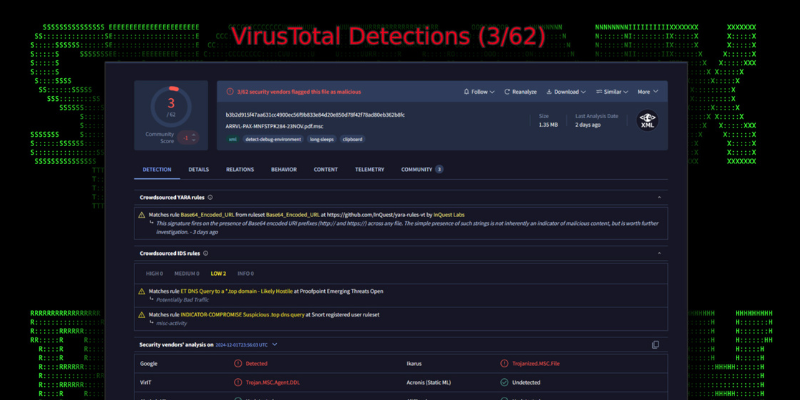The image size is (800, 400).
Task: Click the long-sleeps tag
Action: point(322,139)
